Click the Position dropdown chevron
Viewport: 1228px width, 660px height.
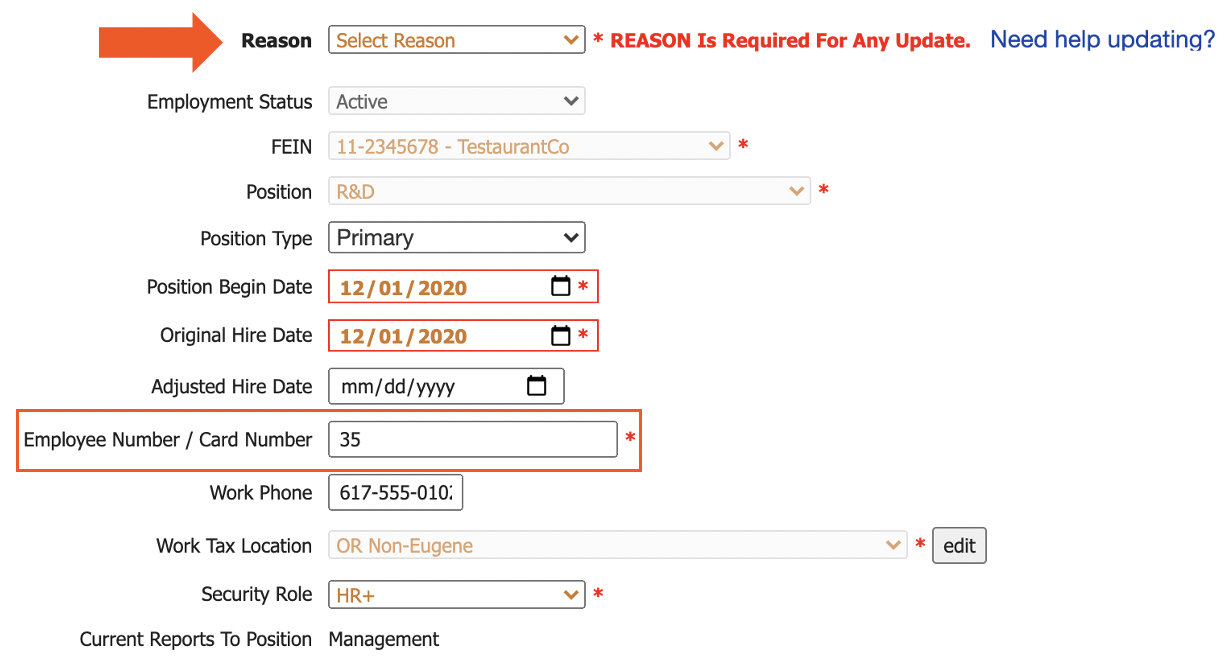tap(797, 190)
